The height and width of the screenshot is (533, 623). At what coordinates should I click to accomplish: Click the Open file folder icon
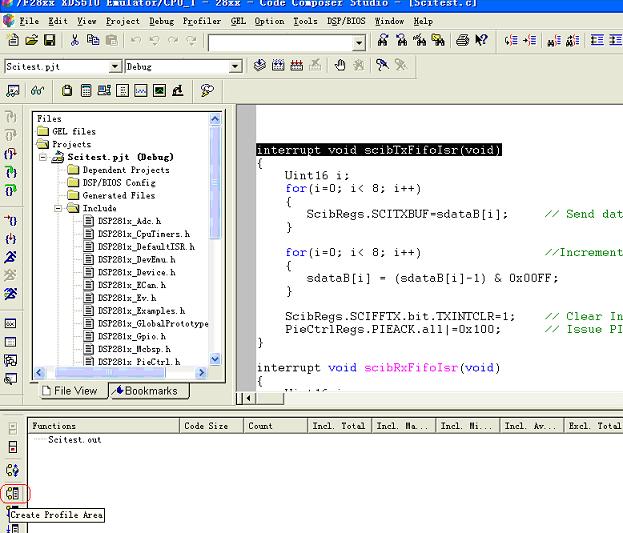(x=31, y=41)
